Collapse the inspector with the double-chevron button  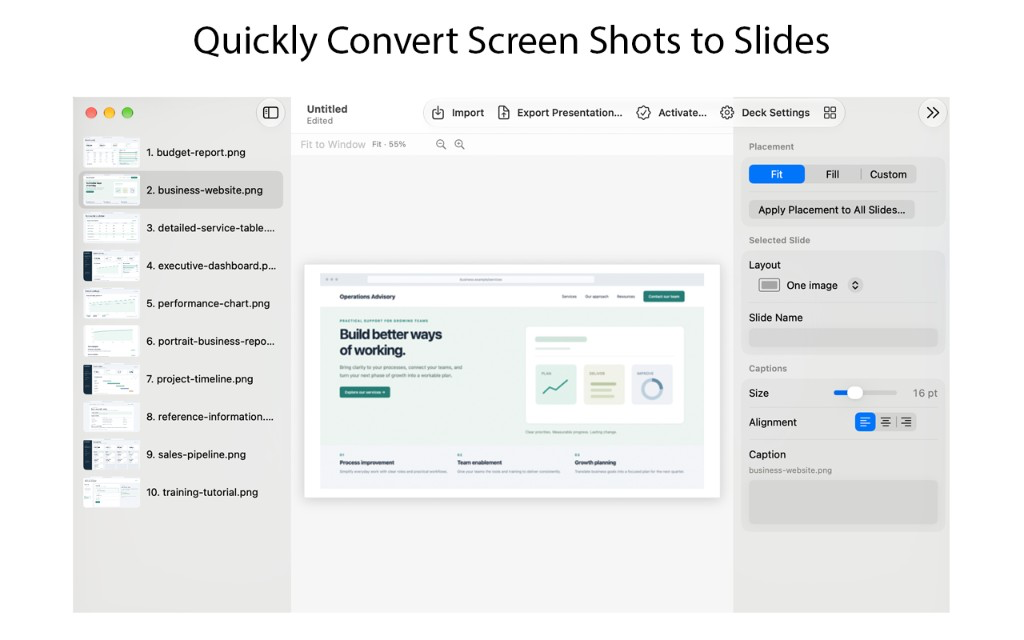(933, 112)
